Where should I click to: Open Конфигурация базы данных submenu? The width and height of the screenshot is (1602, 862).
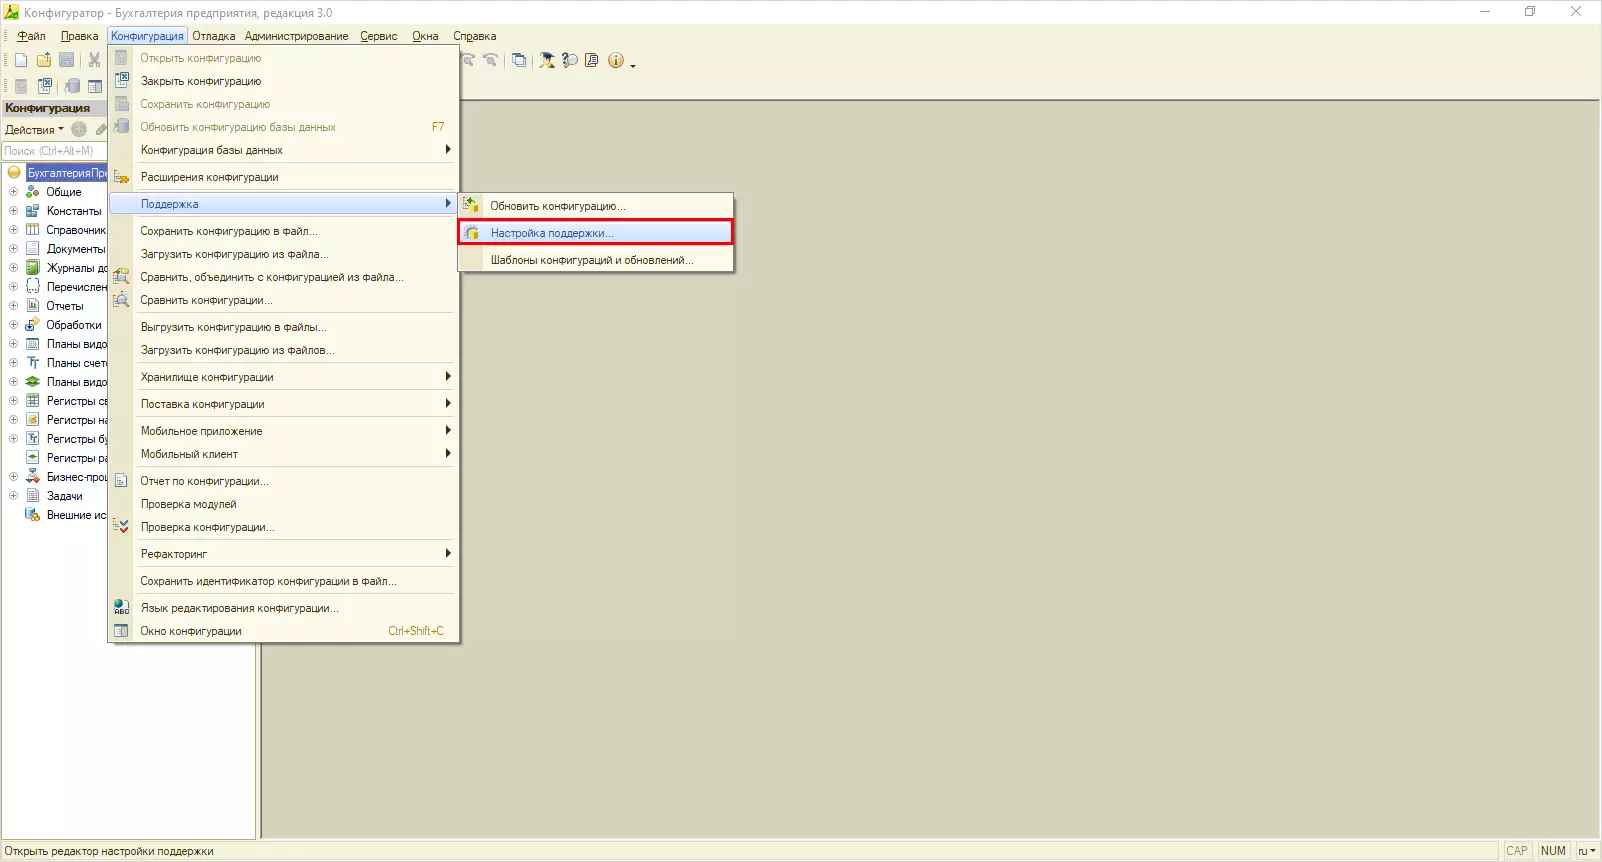coord(284,150)
